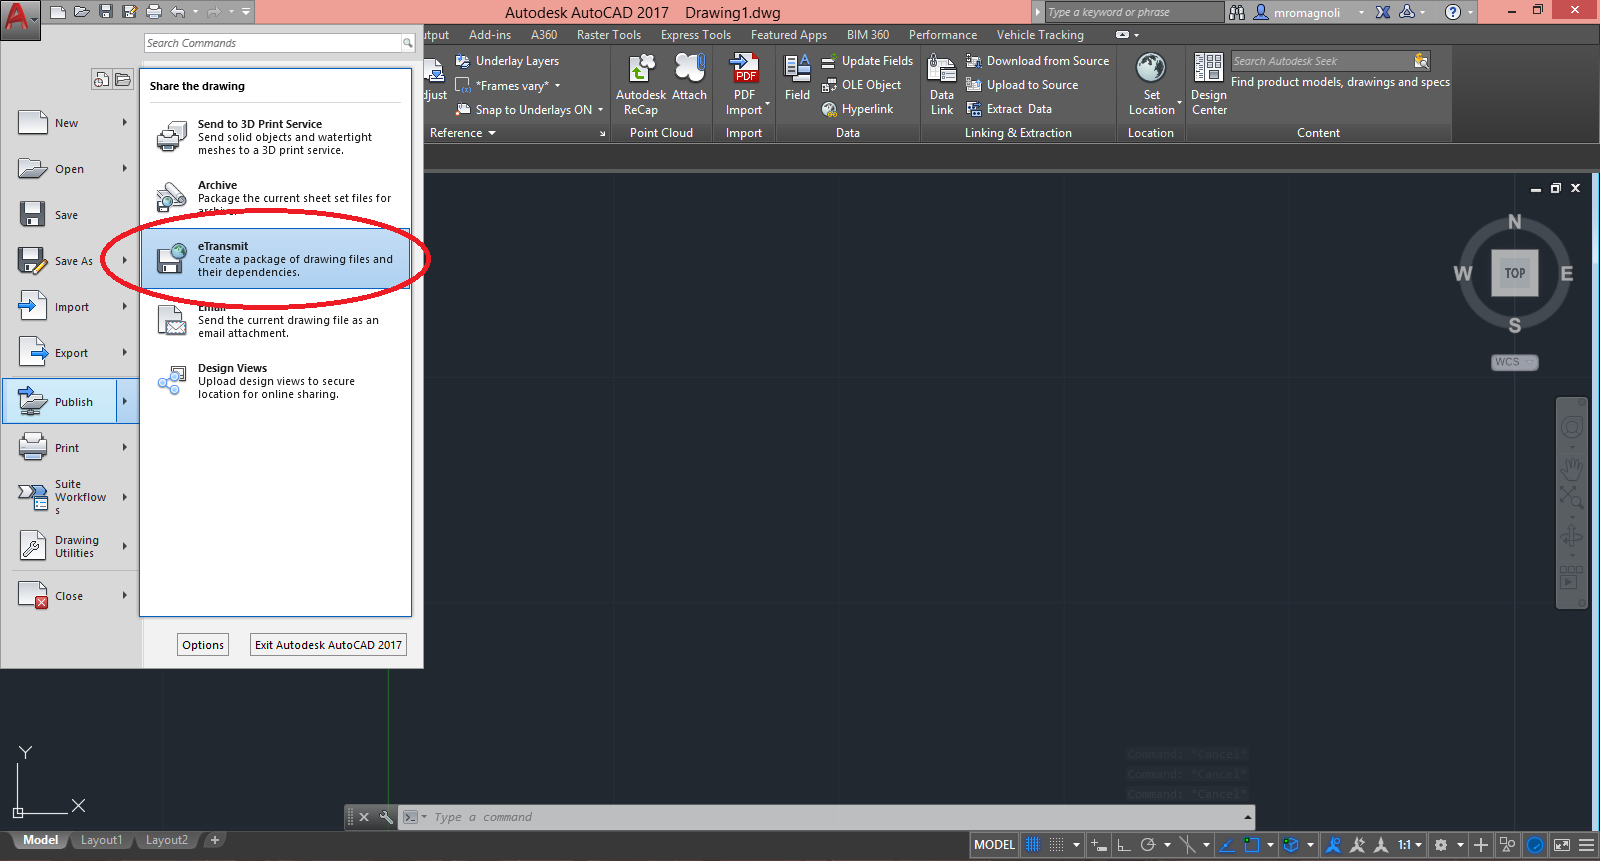Open the status bar Customization menu icon
Screen dimensions: 1600x861
point(1586,845)
